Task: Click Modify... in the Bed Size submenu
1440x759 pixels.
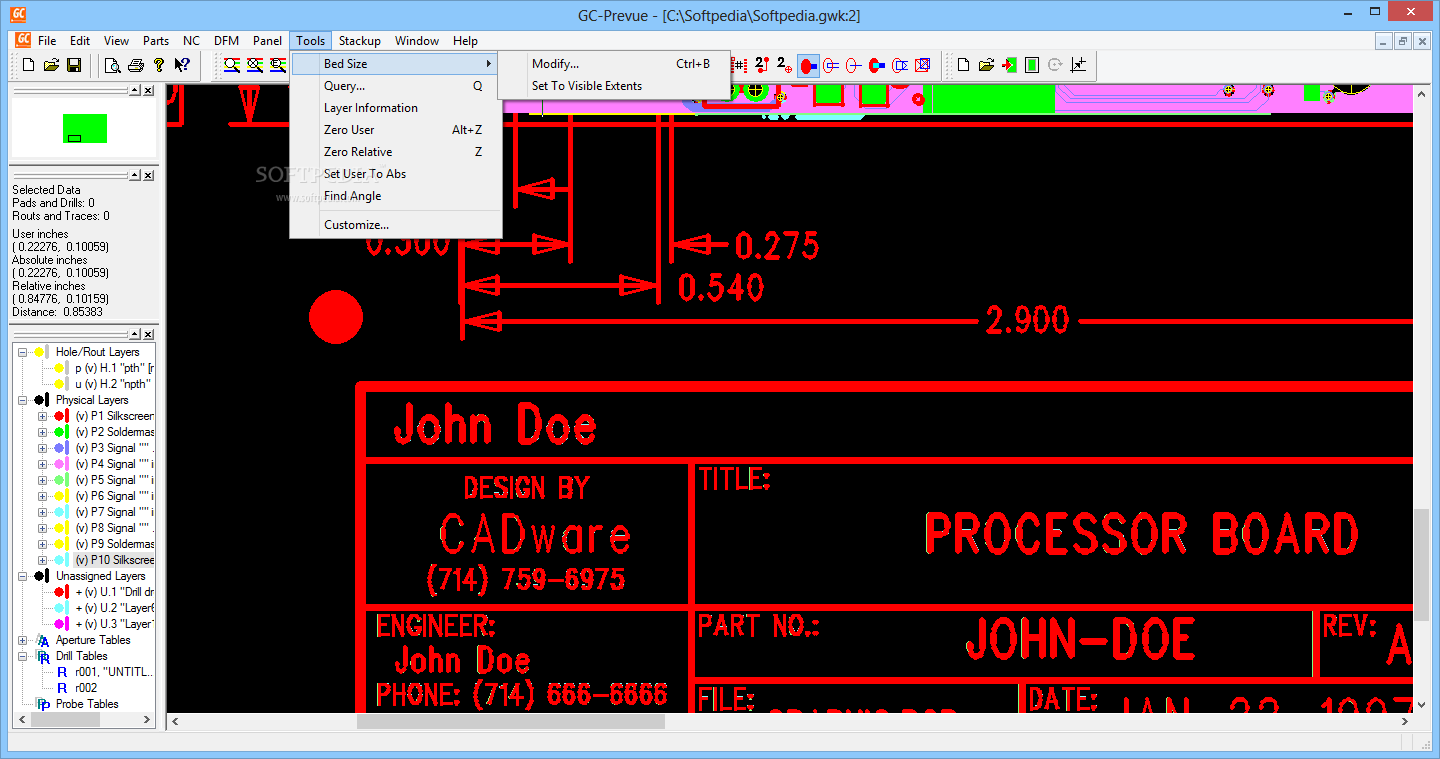Action: [614, 64]
